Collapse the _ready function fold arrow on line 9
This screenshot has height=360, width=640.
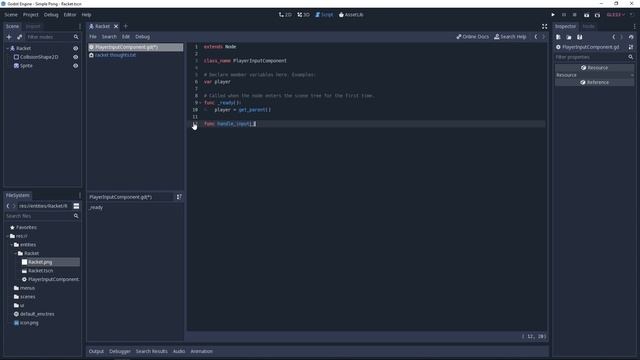pos(200,103)
